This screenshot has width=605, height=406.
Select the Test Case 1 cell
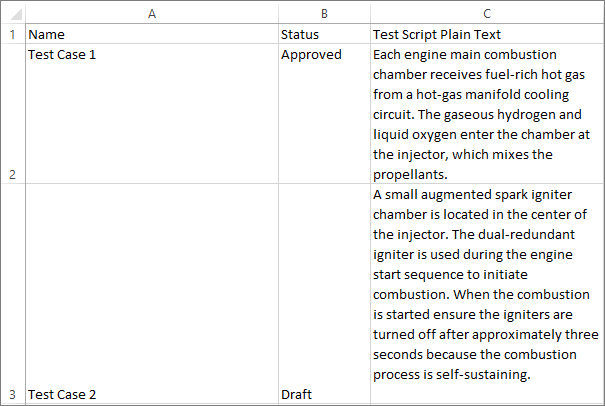click(x=151, y=114)
